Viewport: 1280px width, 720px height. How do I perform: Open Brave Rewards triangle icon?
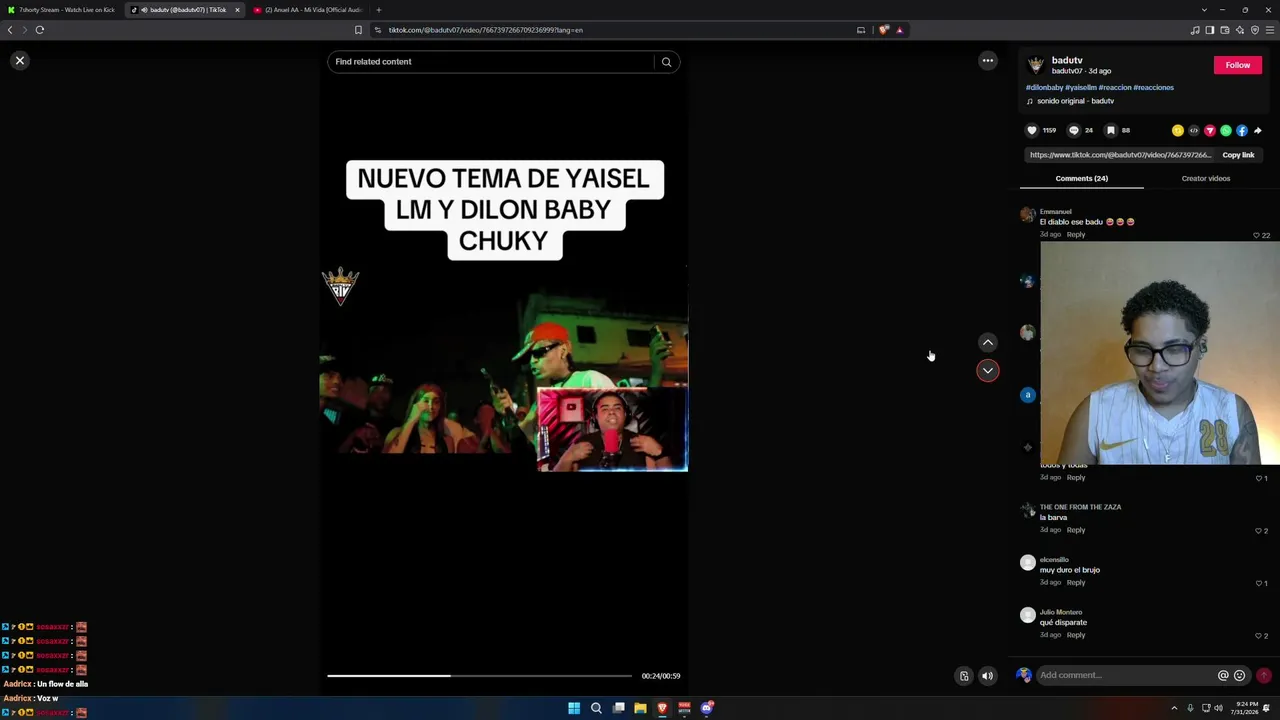[x=899, y=30]
